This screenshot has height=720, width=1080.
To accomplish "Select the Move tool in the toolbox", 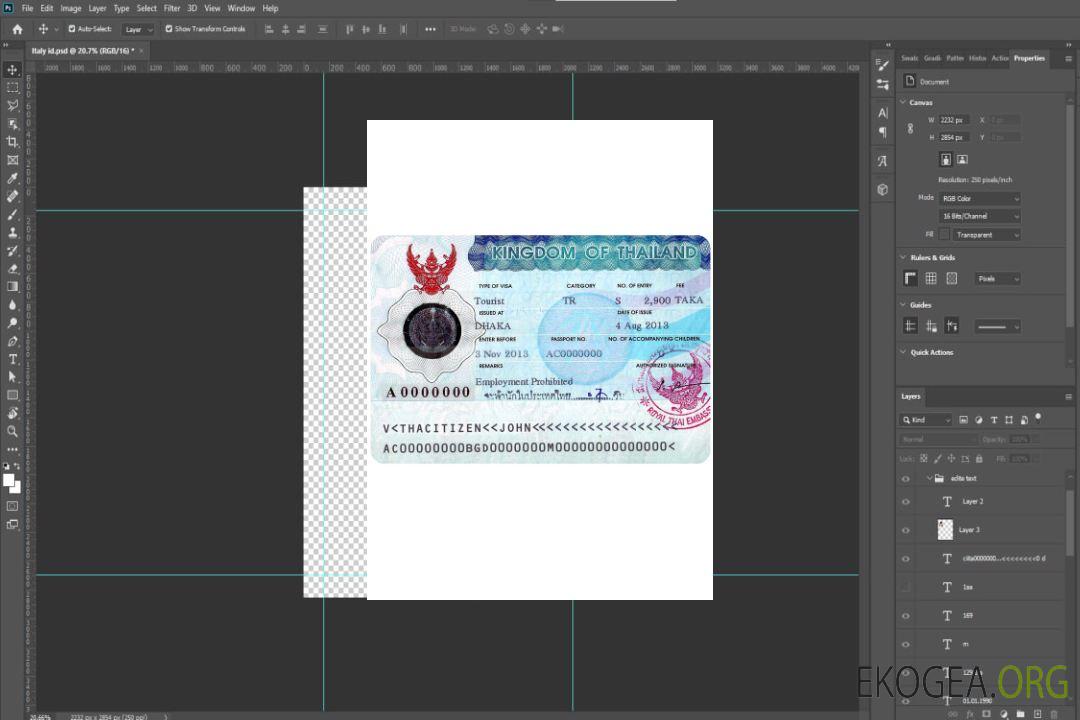I will 12,70.
